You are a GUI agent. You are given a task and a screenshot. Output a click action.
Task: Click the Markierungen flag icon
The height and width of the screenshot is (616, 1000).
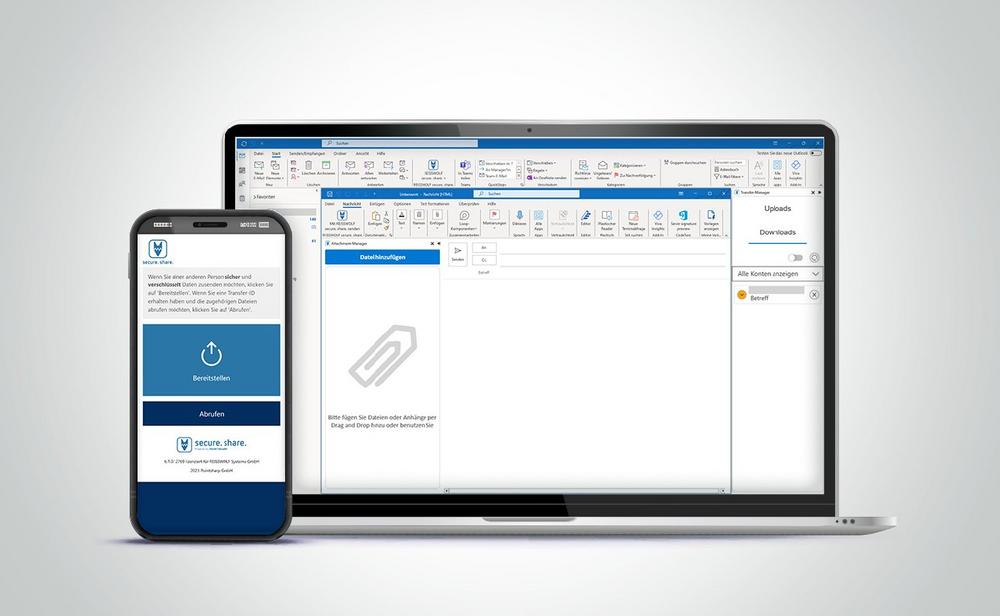point(494,216)
